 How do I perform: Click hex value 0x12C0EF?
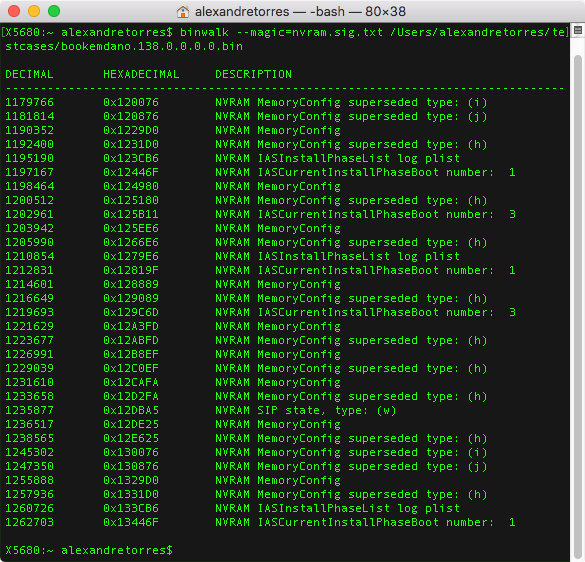(x=131, y=368)
